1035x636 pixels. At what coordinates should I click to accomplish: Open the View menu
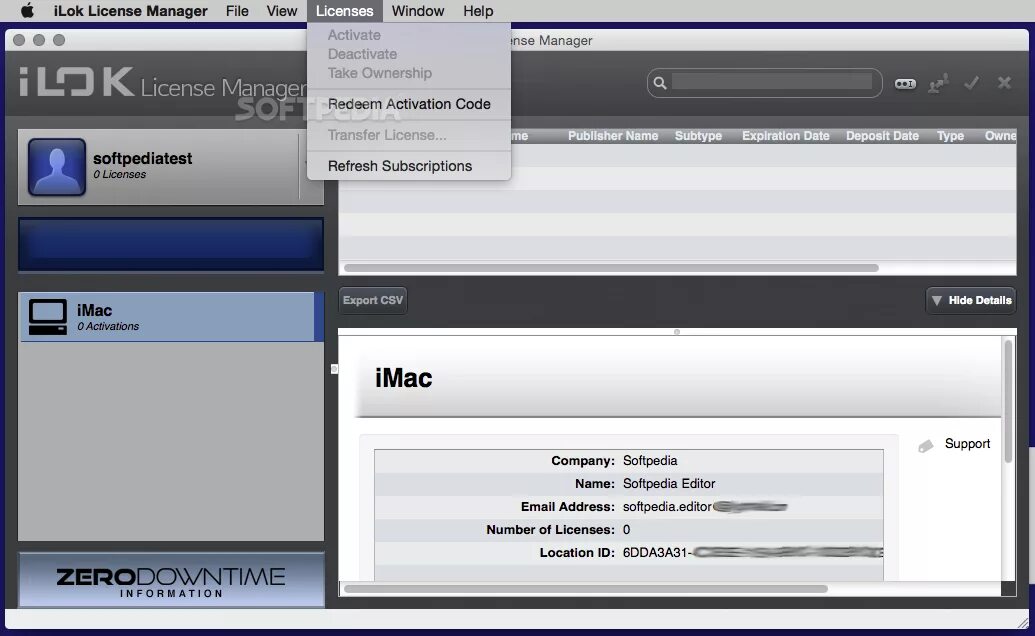[281, 11]
